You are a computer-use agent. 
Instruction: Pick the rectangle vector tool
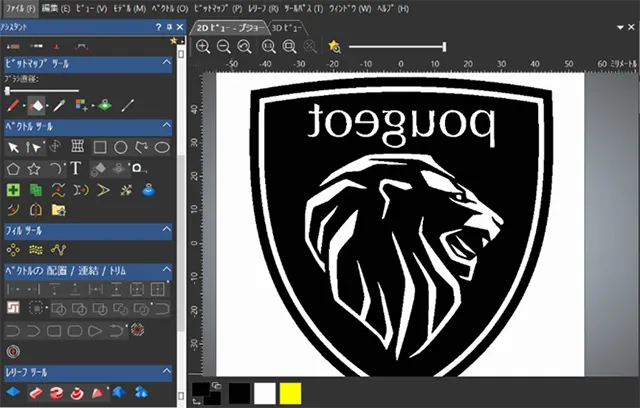100,147
